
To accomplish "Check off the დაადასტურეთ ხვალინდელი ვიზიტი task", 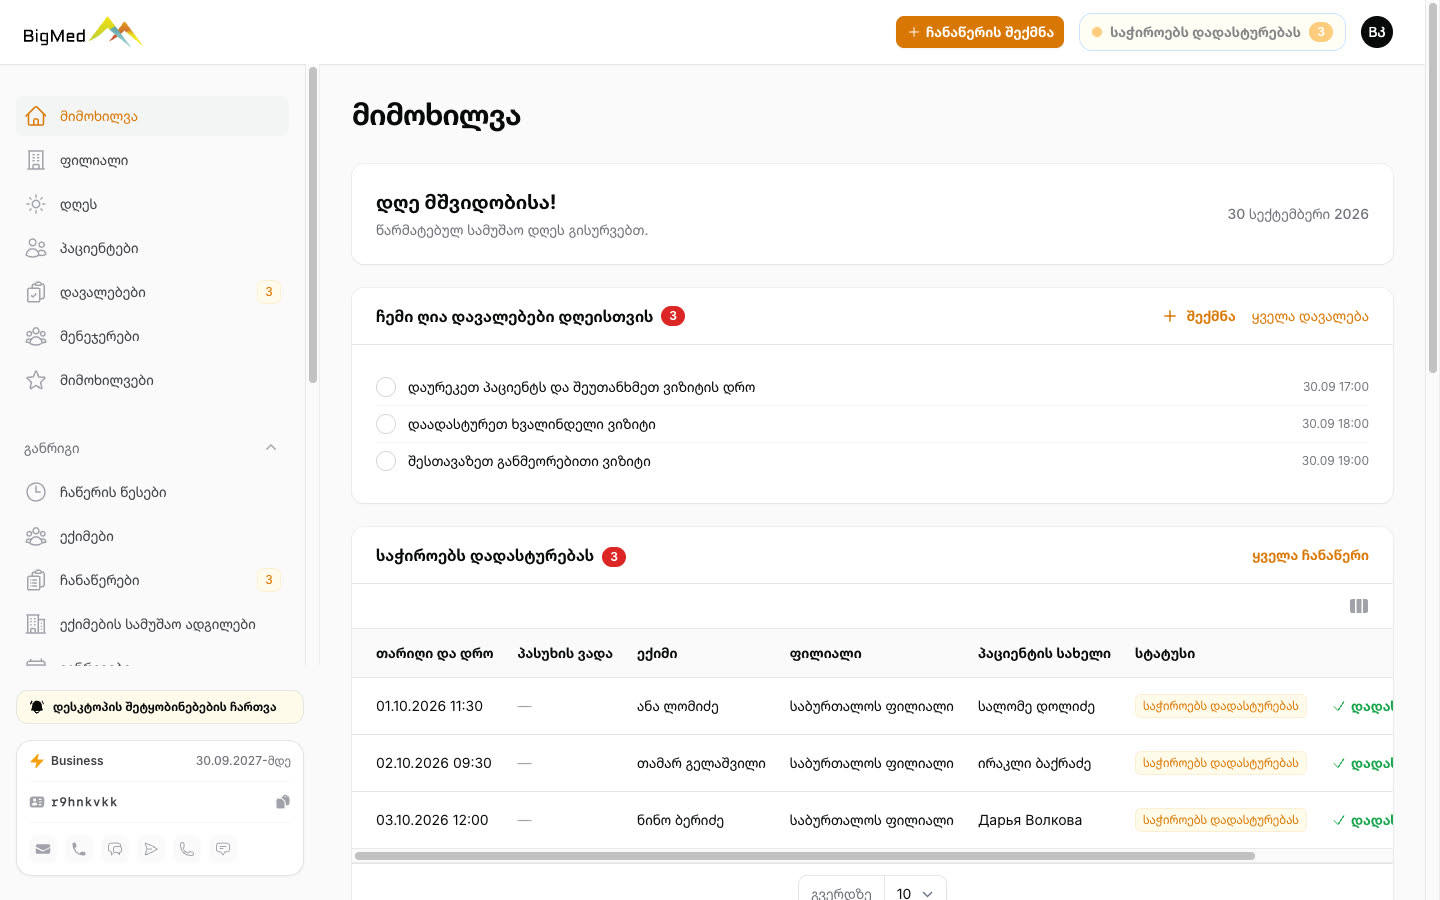I will coord(386,424).
